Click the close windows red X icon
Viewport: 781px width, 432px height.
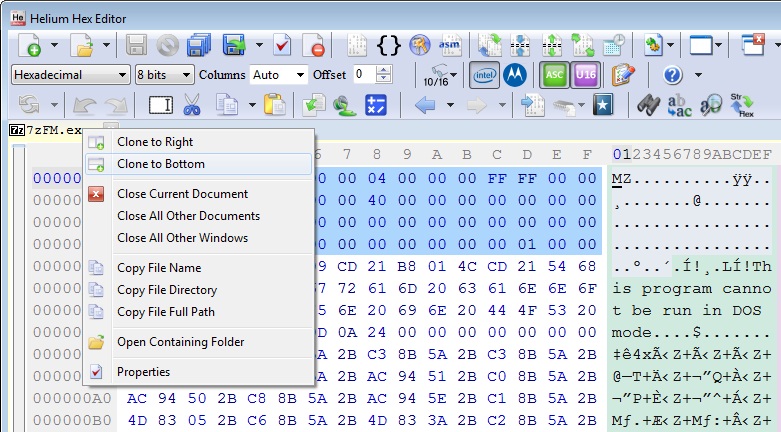point(753,45)
